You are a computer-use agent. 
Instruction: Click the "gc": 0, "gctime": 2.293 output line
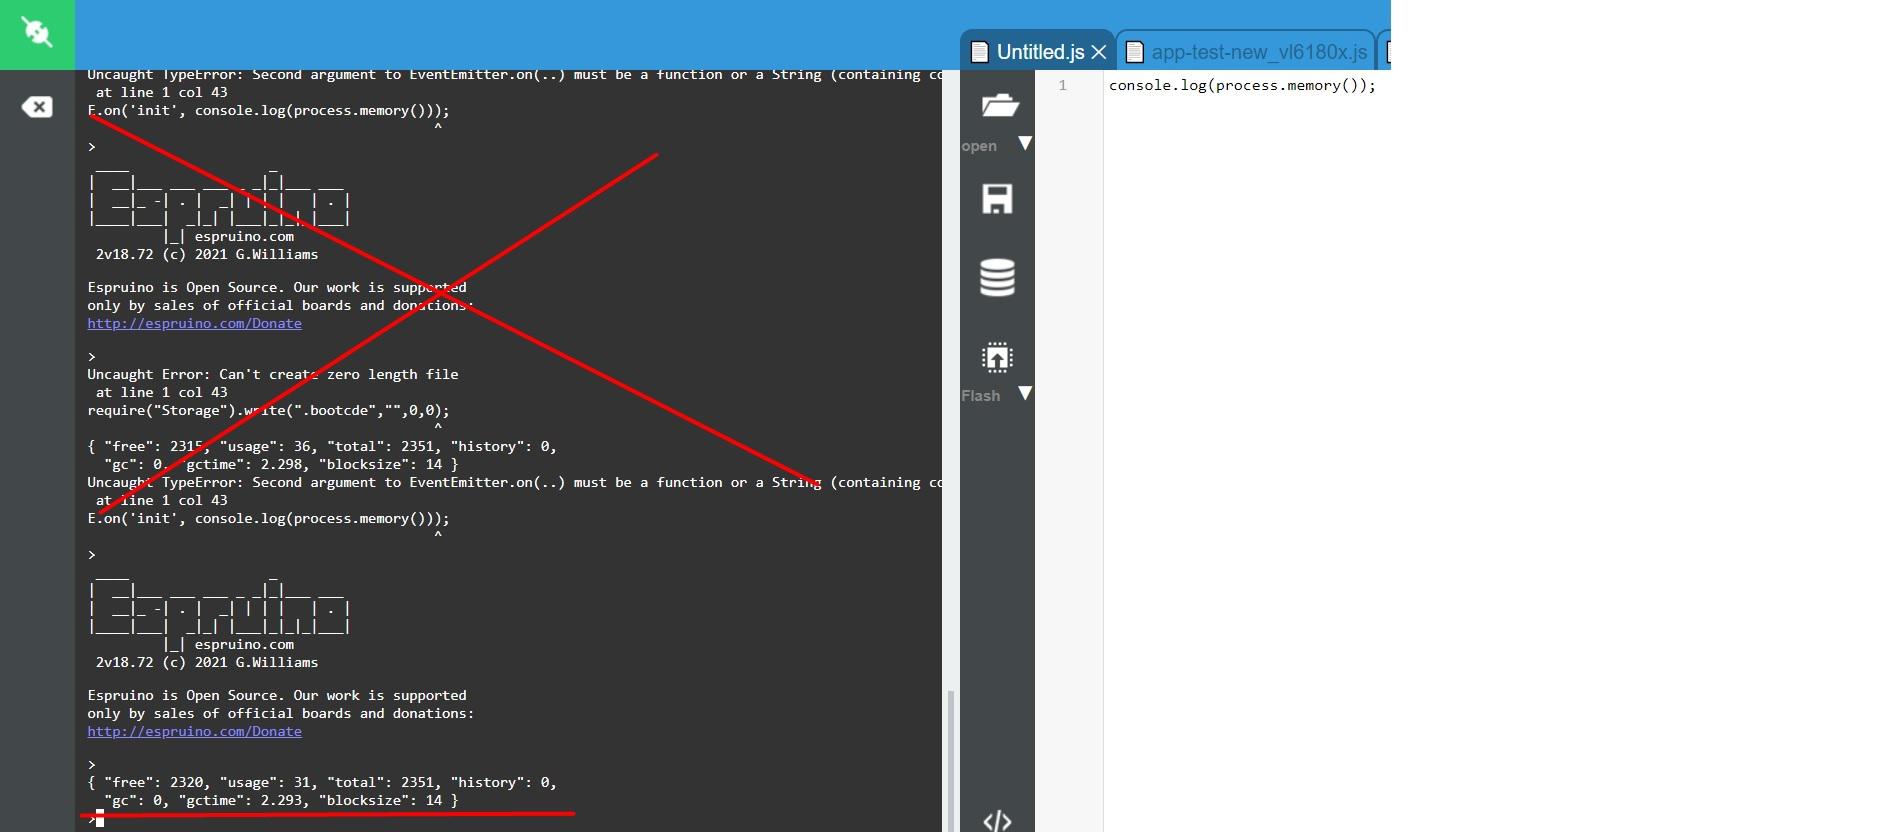(281, 800)
